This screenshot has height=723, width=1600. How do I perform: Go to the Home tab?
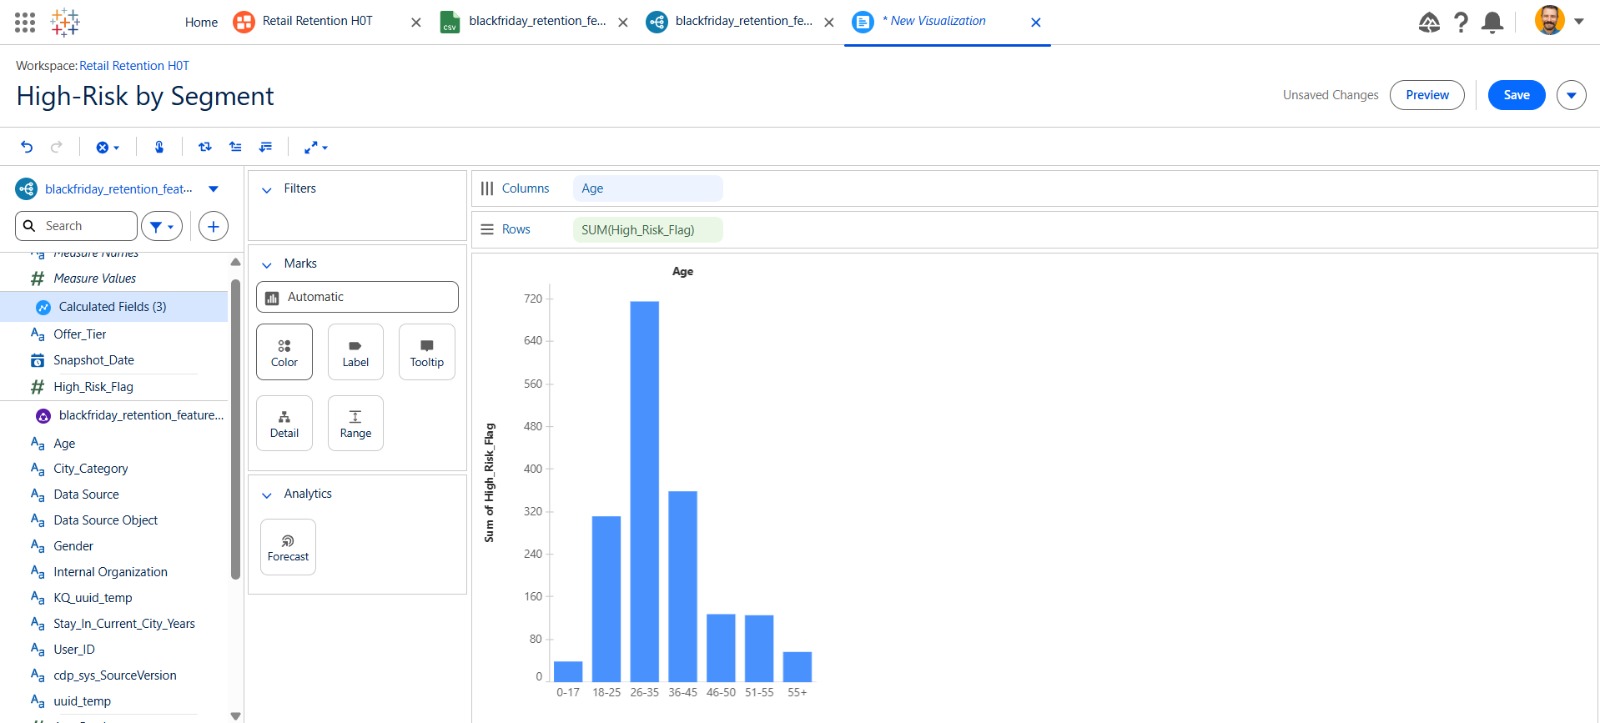pyautogui.click(x=201, y=22)
